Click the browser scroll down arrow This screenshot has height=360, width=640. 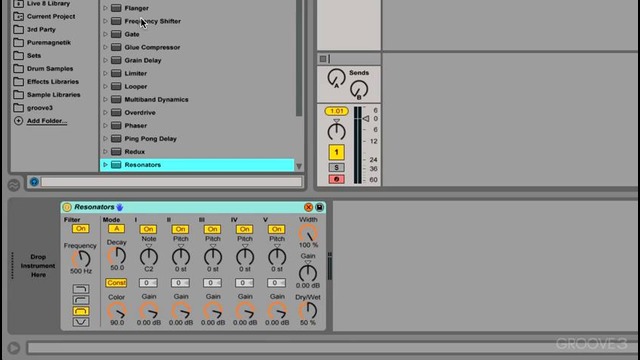coord(299,166)
